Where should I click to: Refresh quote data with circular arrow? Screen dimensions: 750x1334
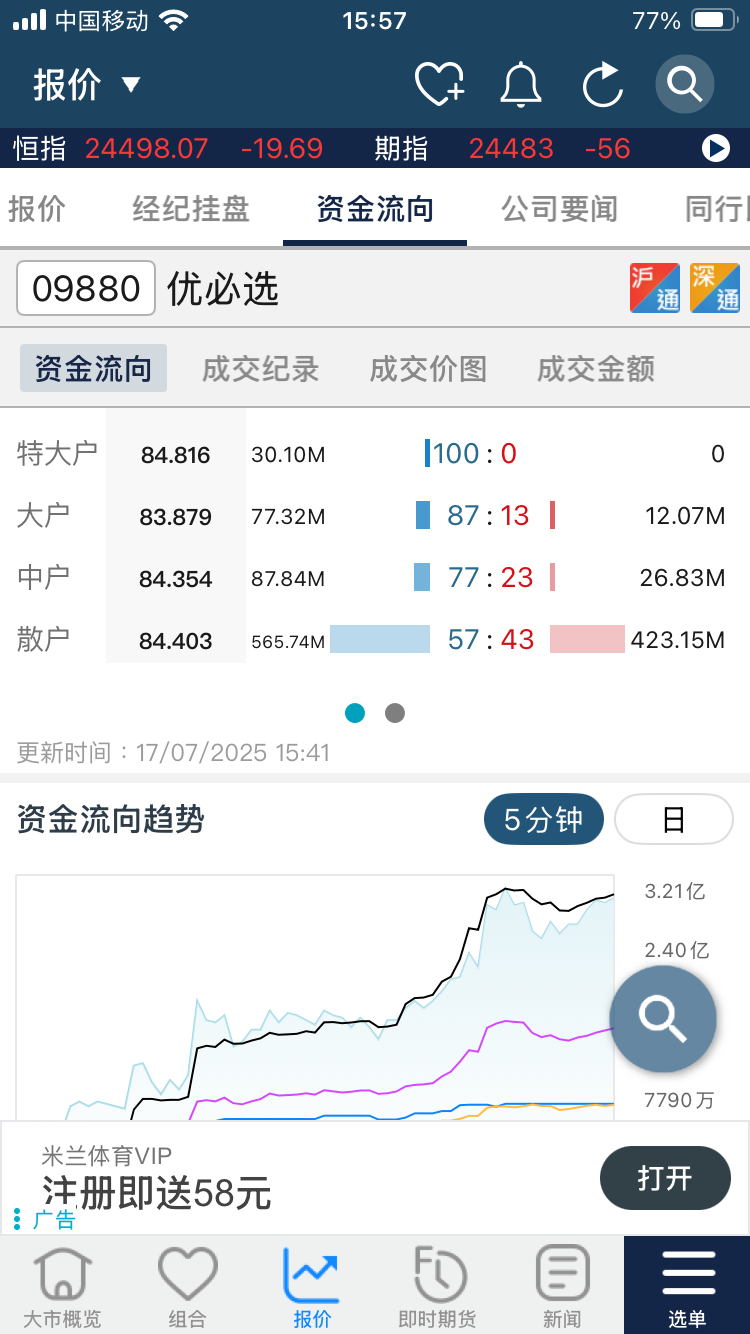click(x=603, y=84)
